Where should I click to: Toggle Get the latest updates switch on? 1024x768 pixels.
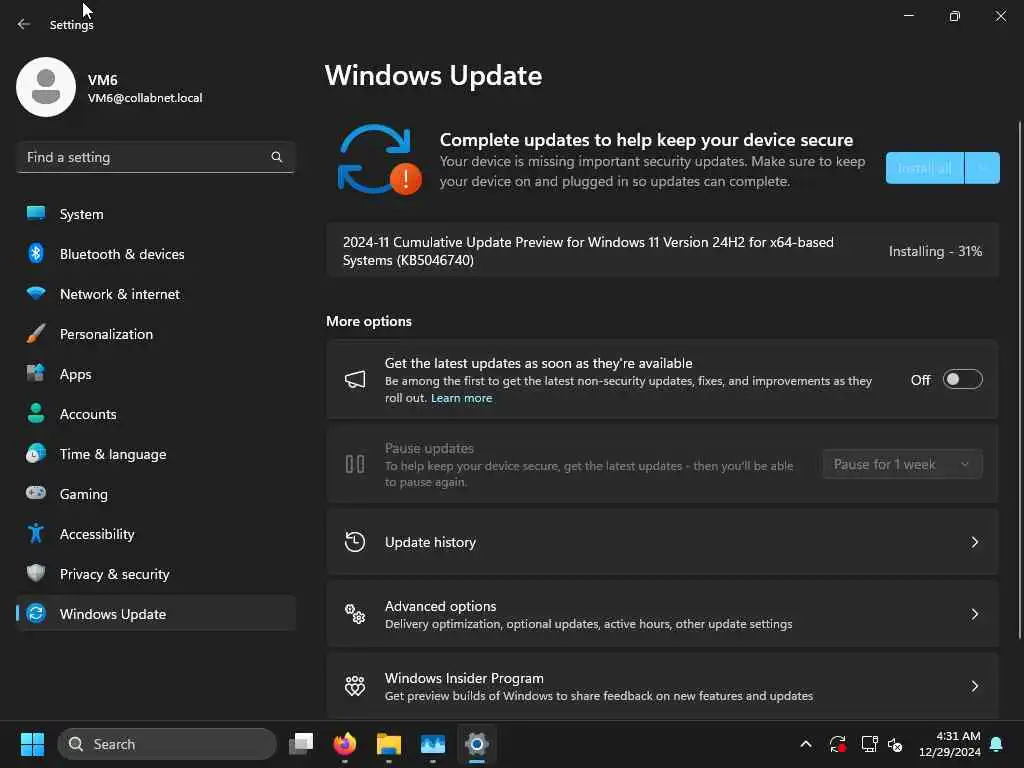[963, 379]
